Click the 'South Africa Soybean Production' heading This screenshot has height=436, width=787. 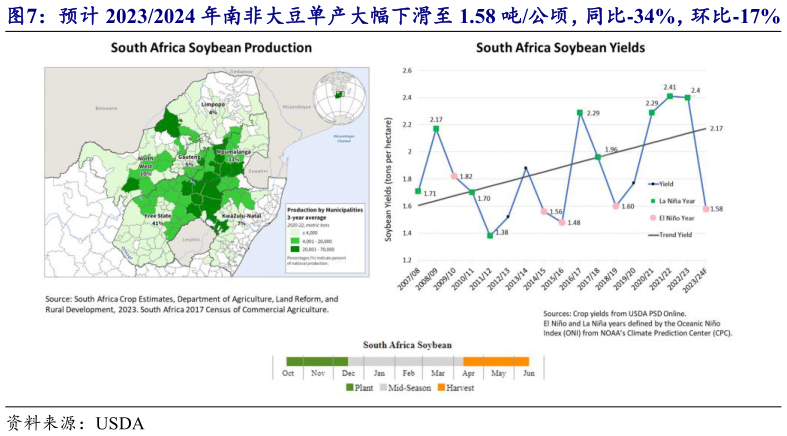211,48
